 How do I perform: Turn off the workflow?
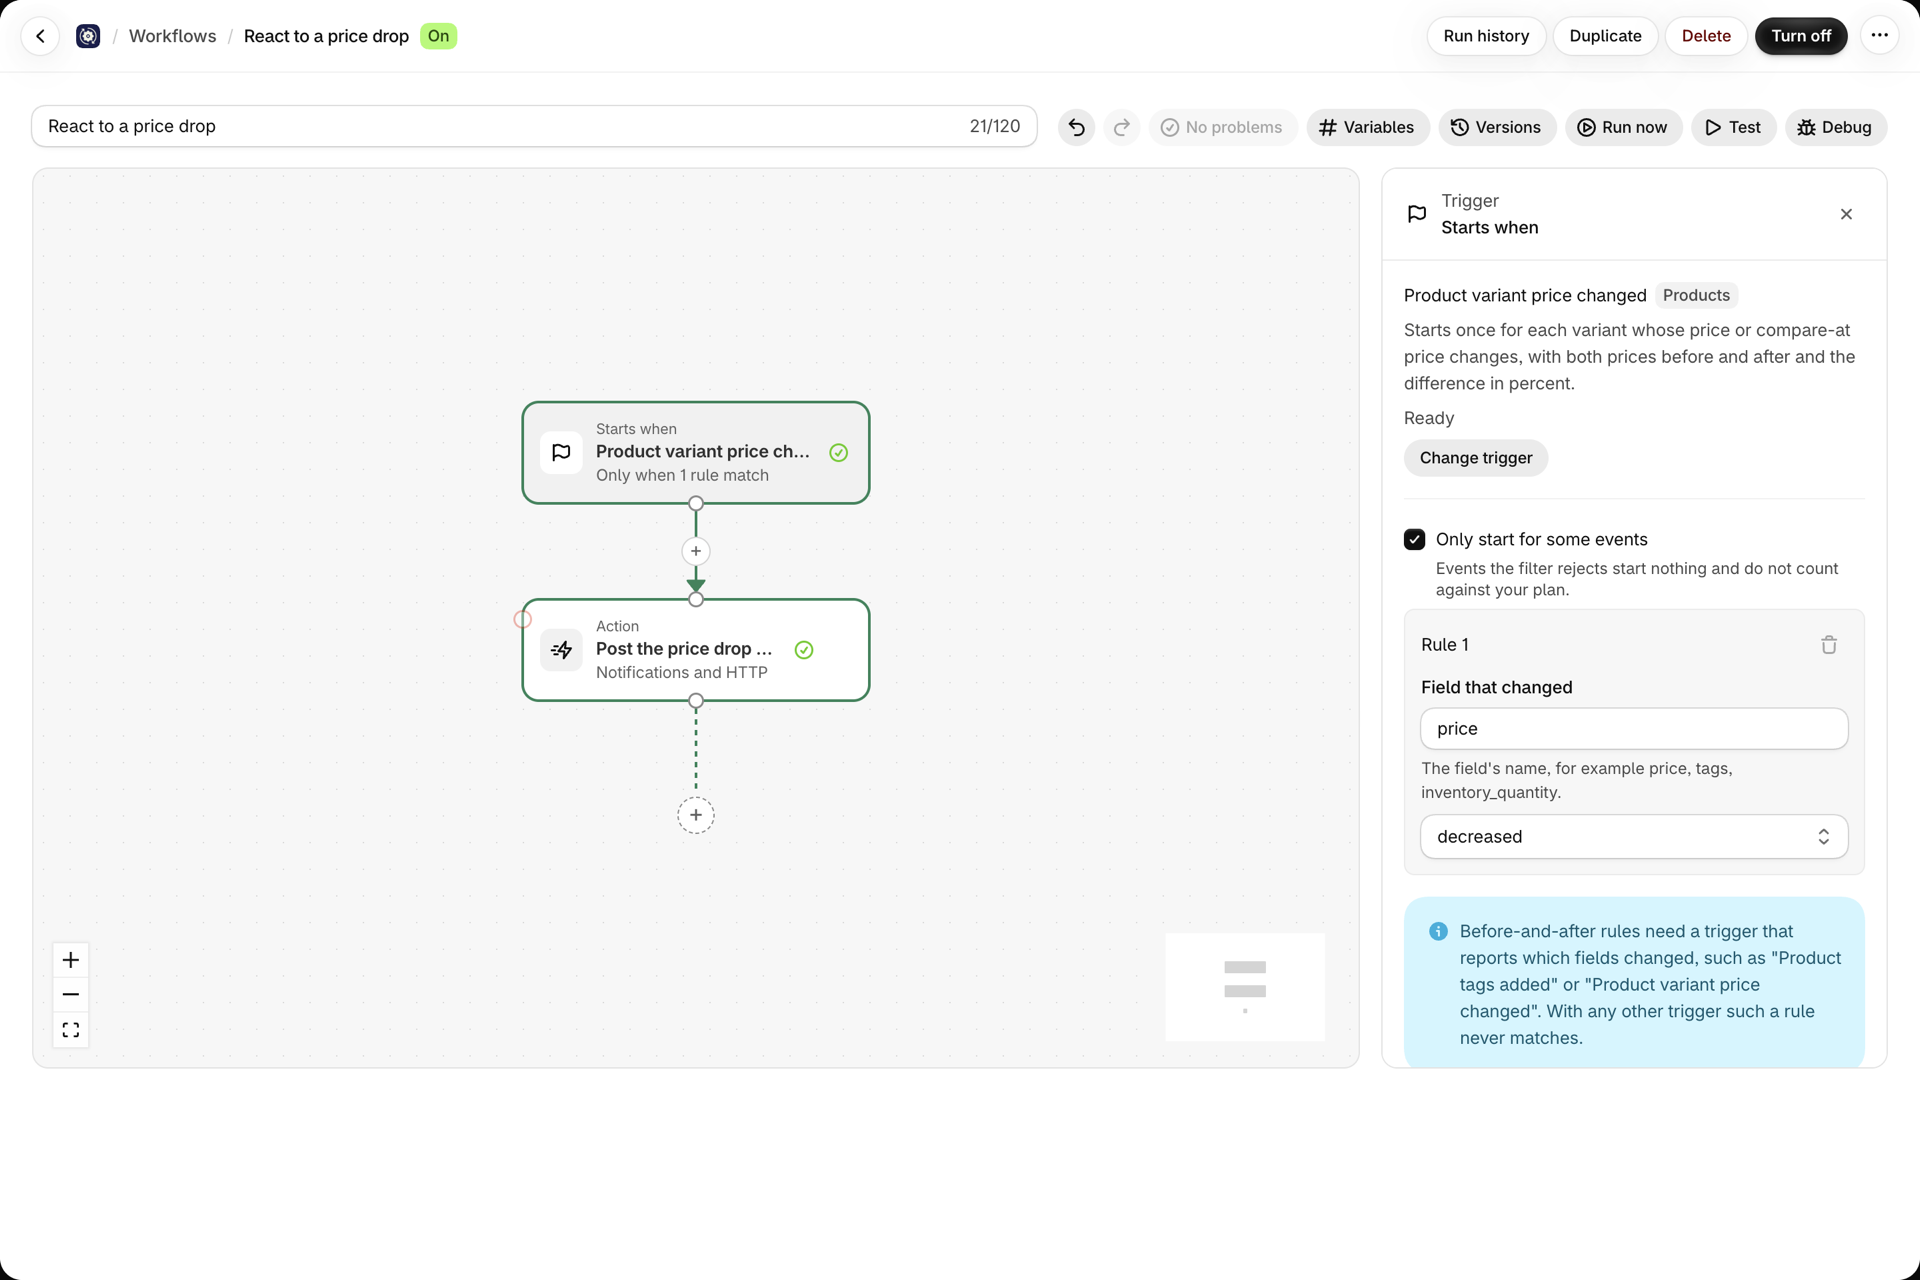pos(1801,36)
